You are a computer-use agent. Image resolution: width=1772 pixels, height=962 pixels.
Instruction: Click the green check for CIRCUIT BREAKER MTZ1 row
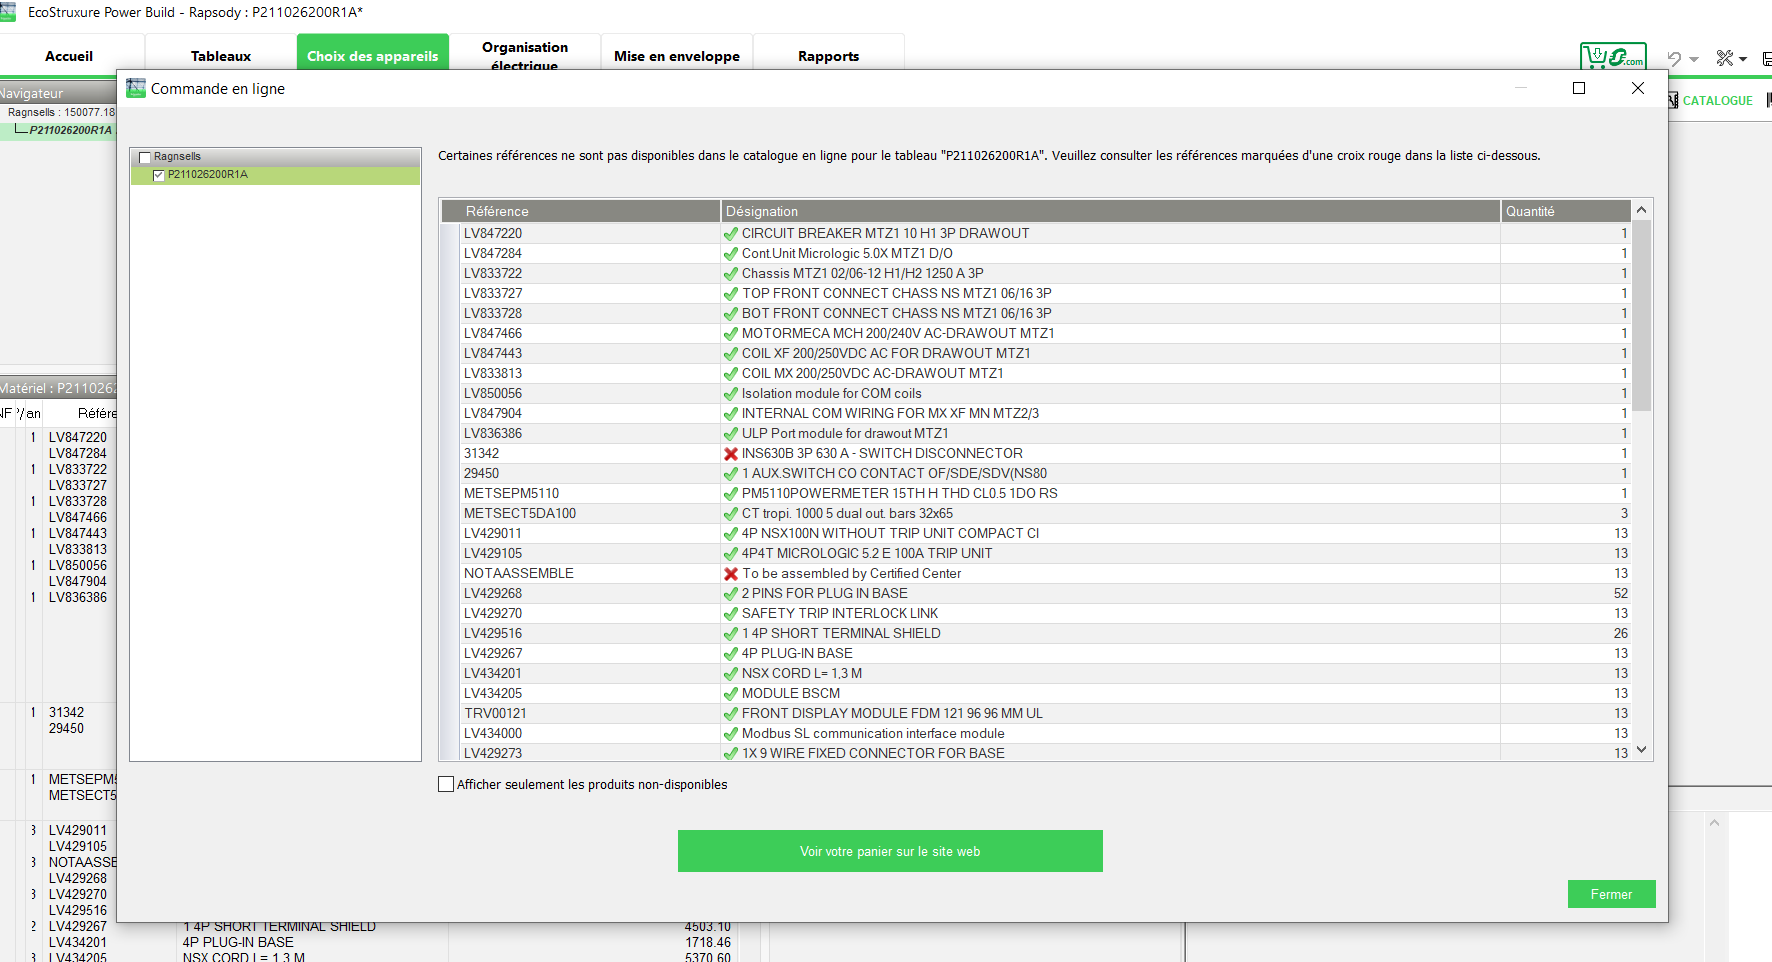pyautogui.click(x=731, y=233)
